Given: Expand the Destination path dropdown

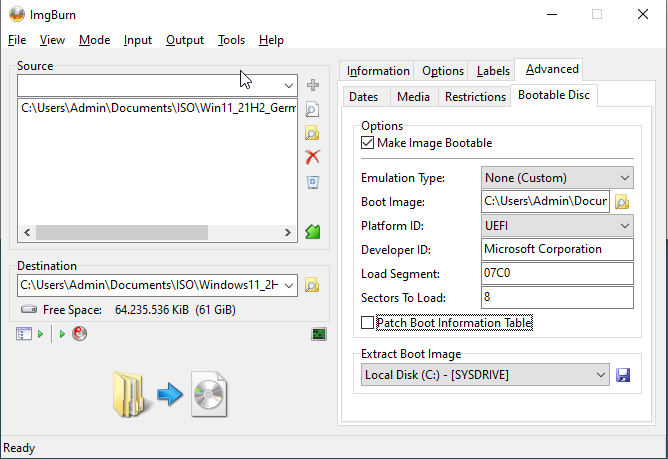Looking at the screenshot, I should pyautogui.click(x=289, y=285).
